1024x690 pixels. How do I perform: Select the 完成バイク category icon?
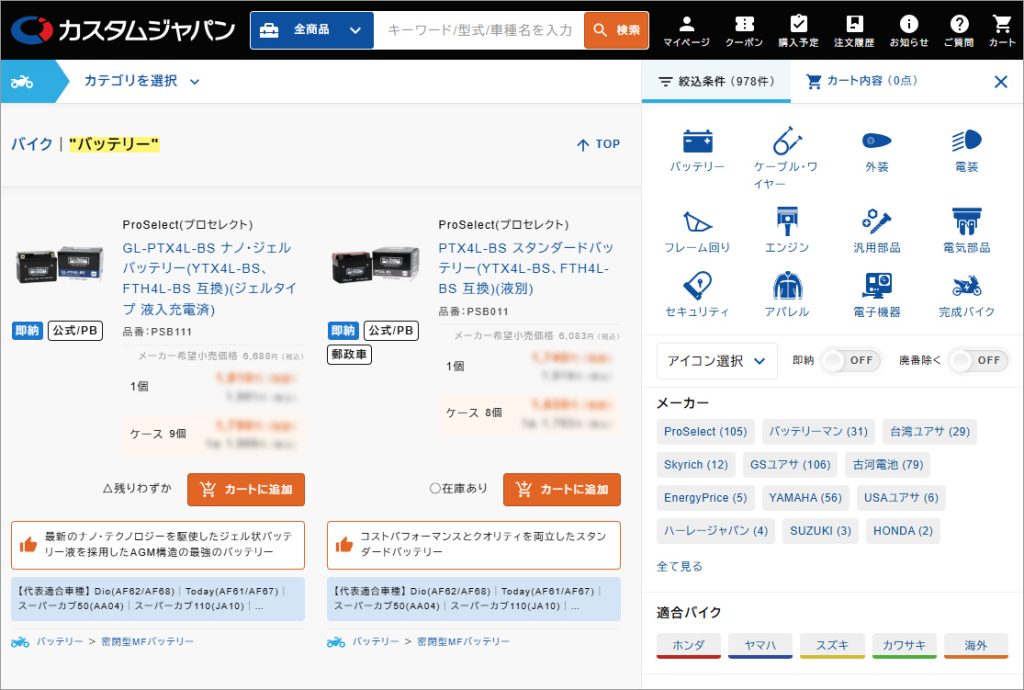[967, 295]
